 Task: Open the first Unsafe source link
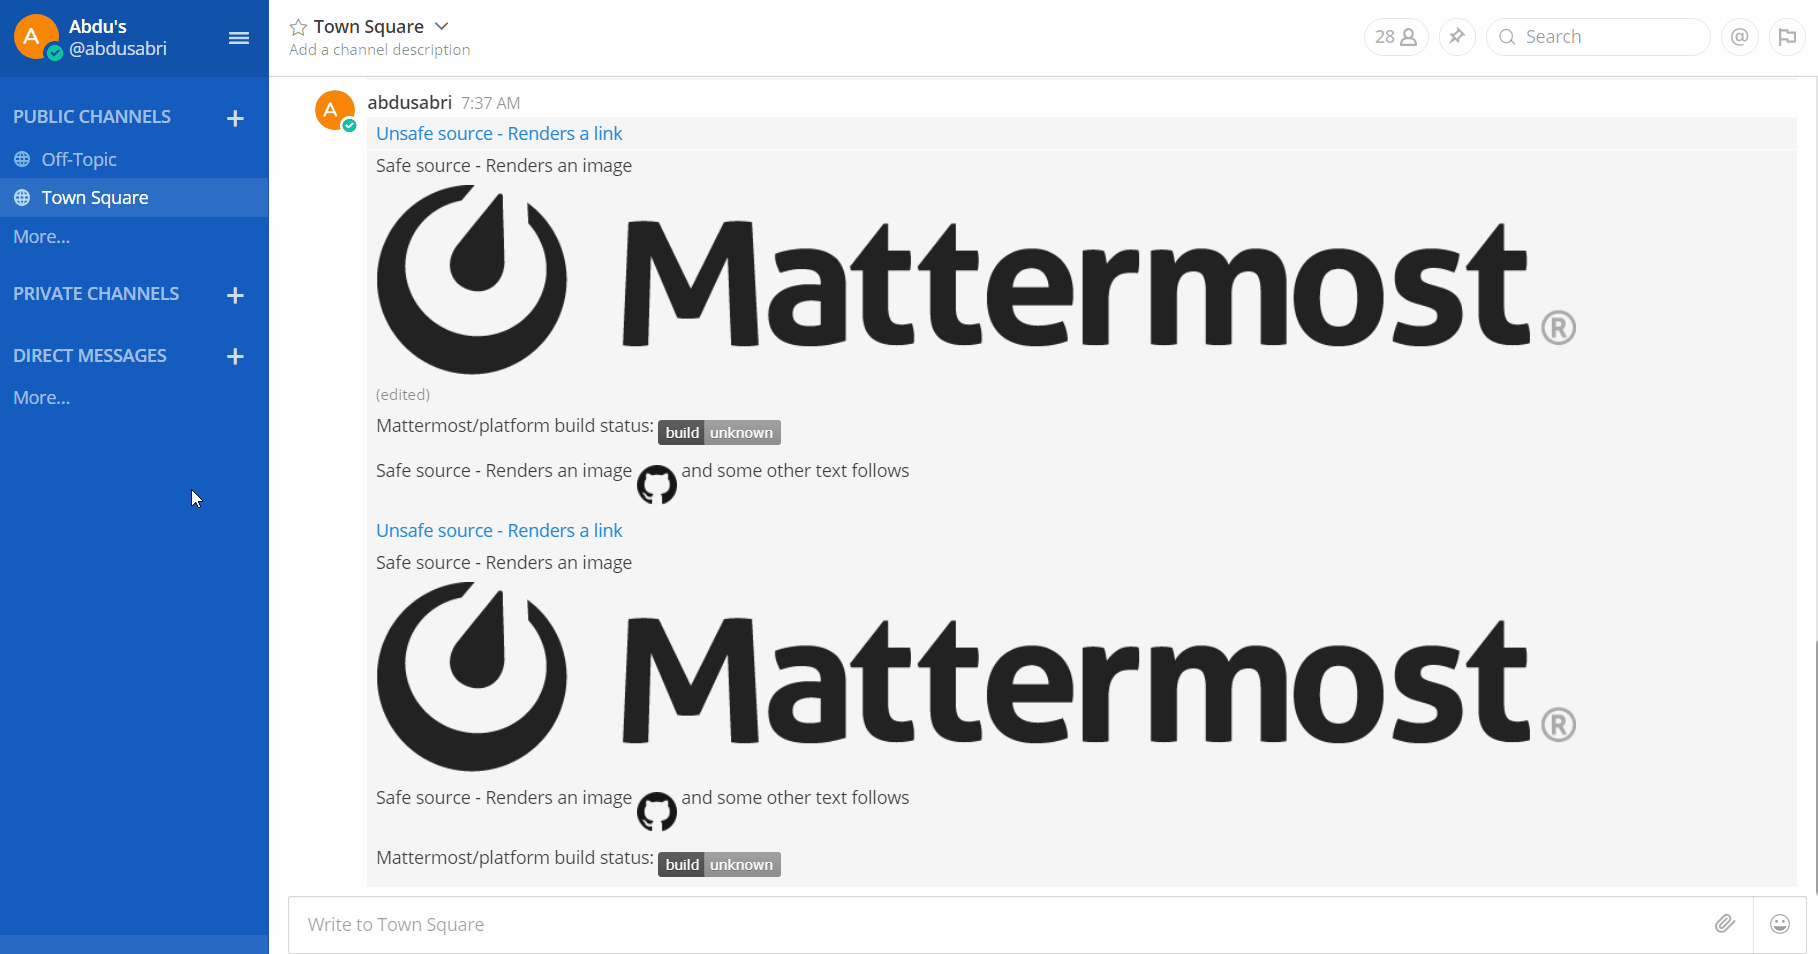click(499, 134)
